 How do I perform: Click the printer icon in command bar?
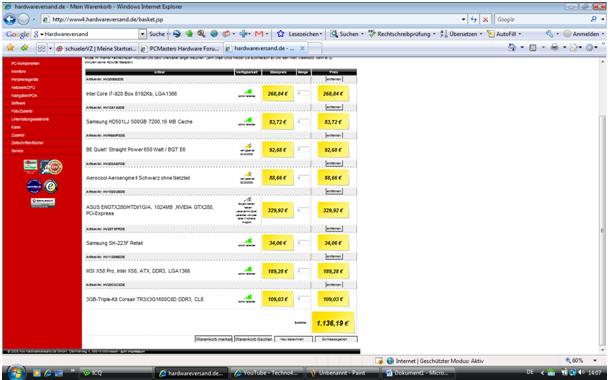pos(554,48)
